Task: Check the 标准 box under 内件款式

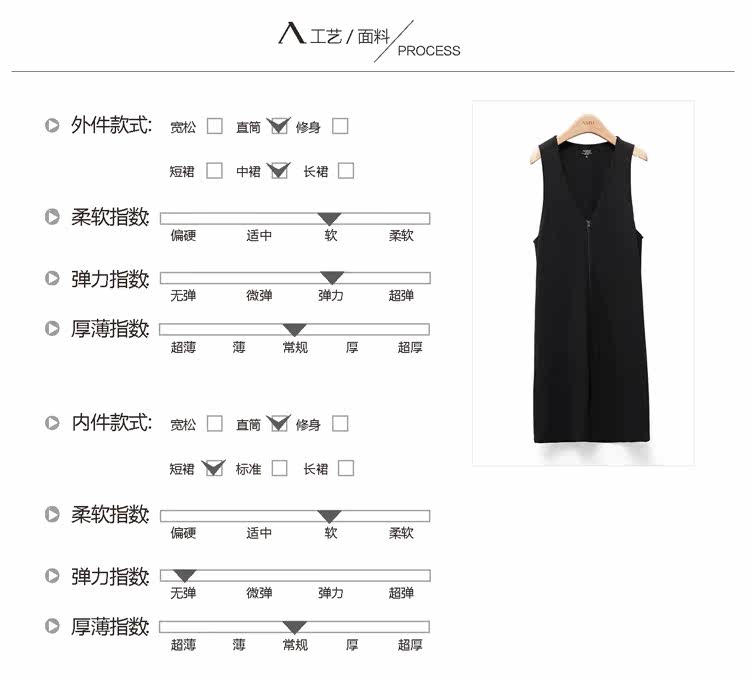Action: click(x=279, y=468)
